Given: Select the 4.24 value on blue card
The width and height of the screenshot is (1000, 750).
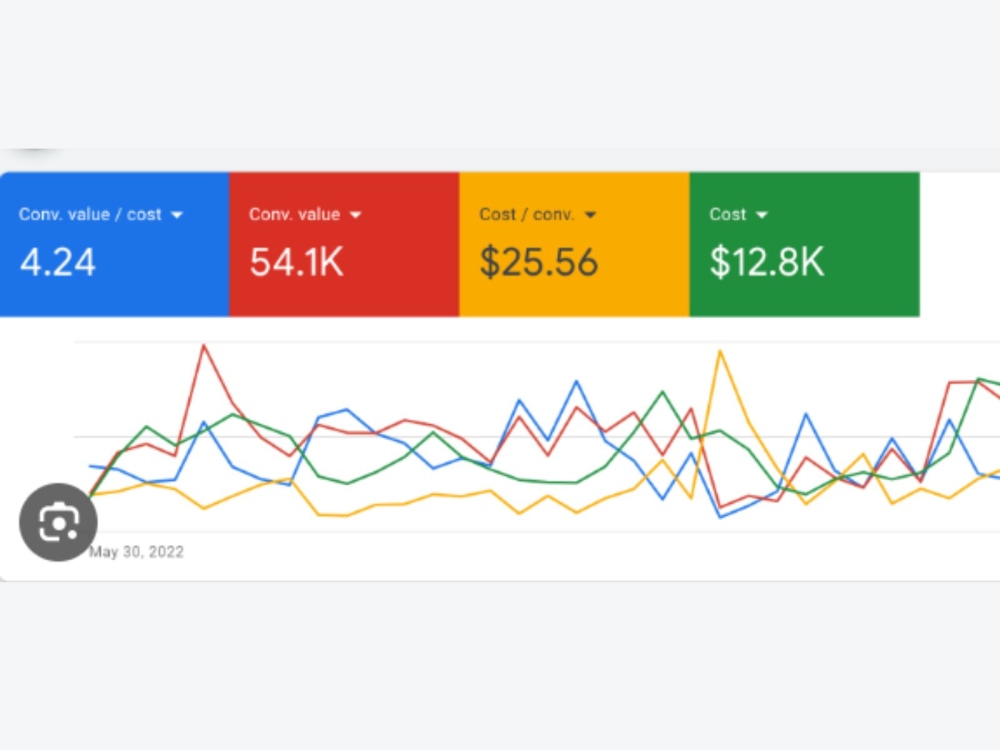Looking at the screenshot, I should [58, 262].
